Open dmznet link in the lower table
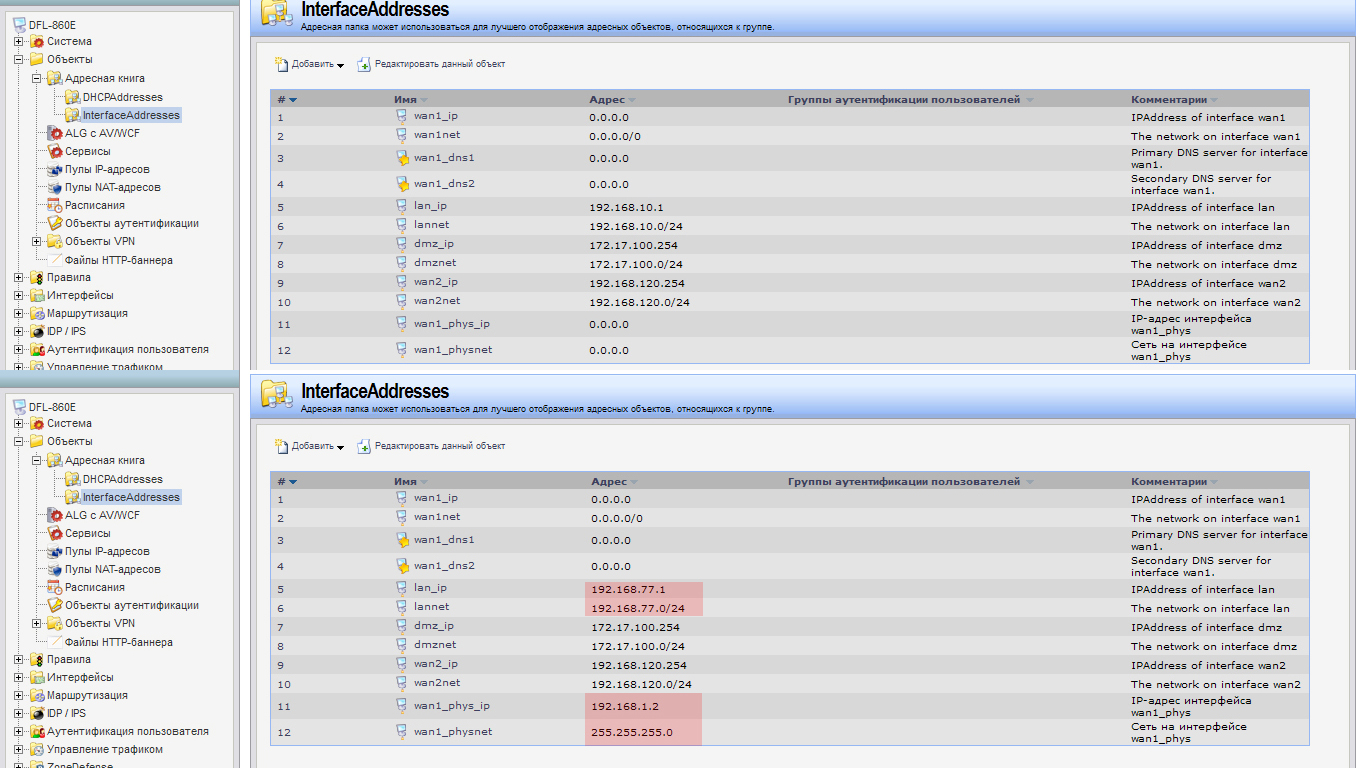This screenshot has height=768, width=1366. click(435, 645)
